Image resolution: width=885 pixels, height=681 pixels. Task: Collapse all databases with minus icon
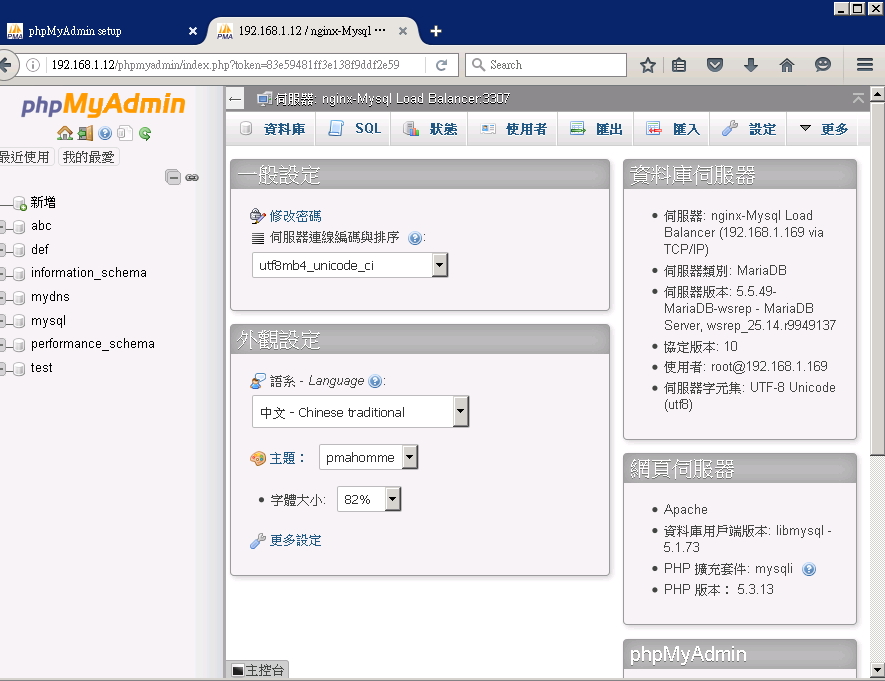173,177
